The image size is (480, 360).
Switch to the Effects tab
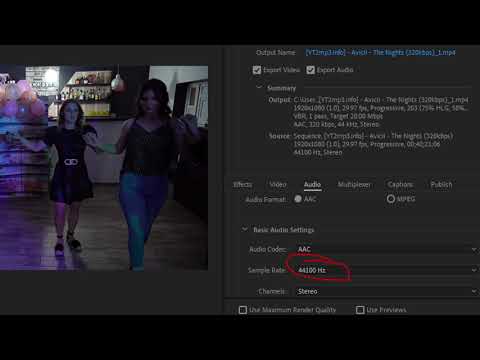[243, 184]
